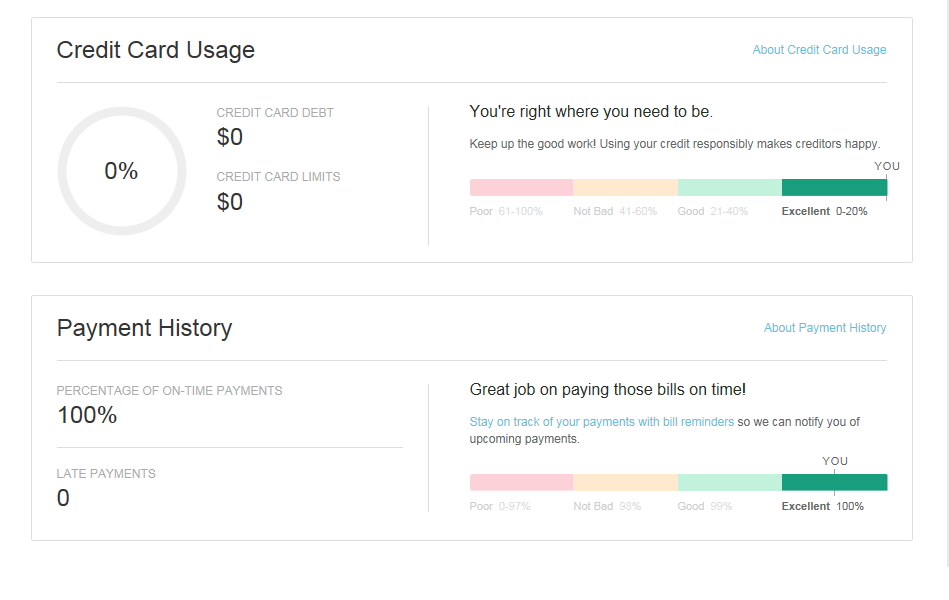Viewport: 949px width, 600px height.
Task: Select the Not Bad segment in Payment History
Action: point(625,483)
